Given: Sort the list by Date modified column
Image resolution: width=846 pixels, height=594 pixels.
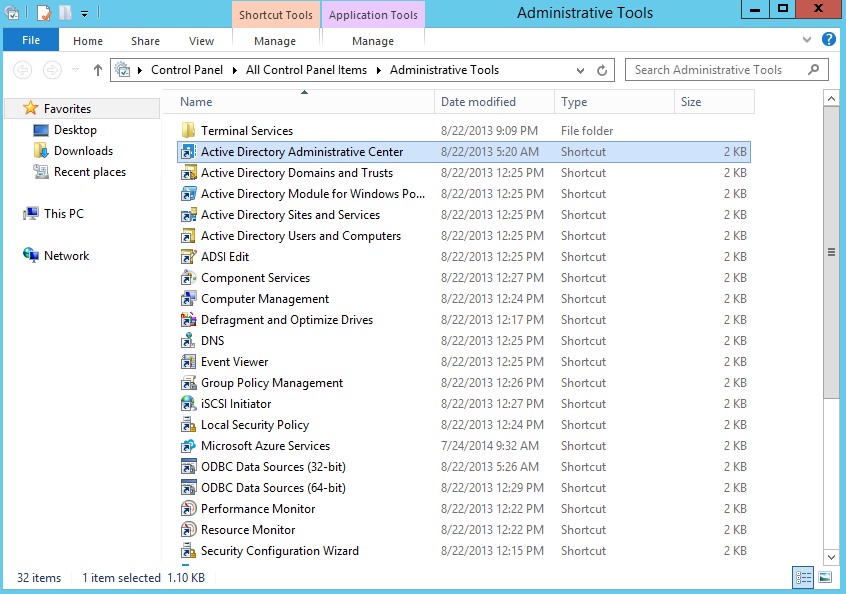Looking at the screenshot, I should (495, 102).
